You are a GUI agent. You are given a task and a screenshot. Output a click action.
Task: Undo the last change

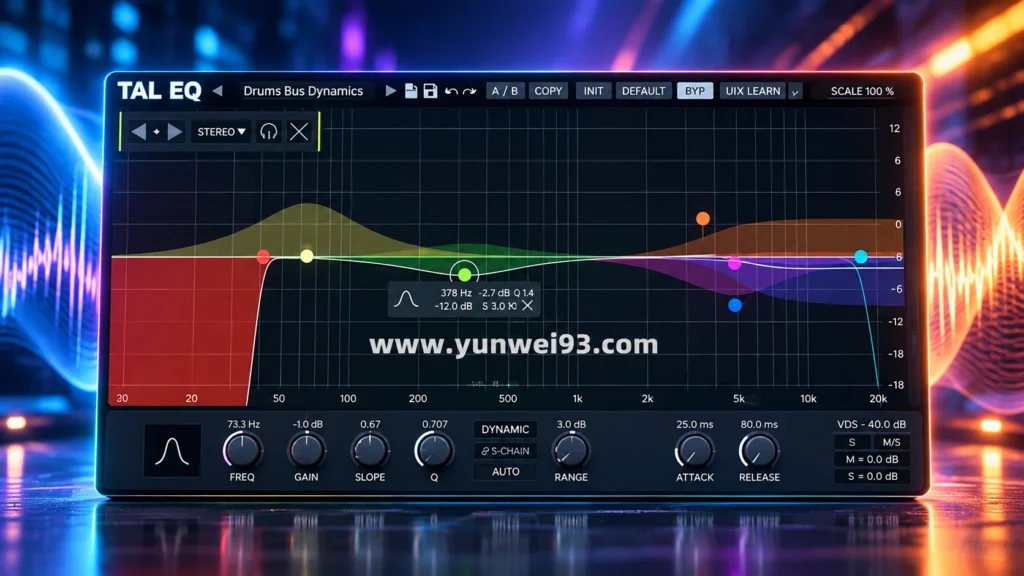point(451,91)
